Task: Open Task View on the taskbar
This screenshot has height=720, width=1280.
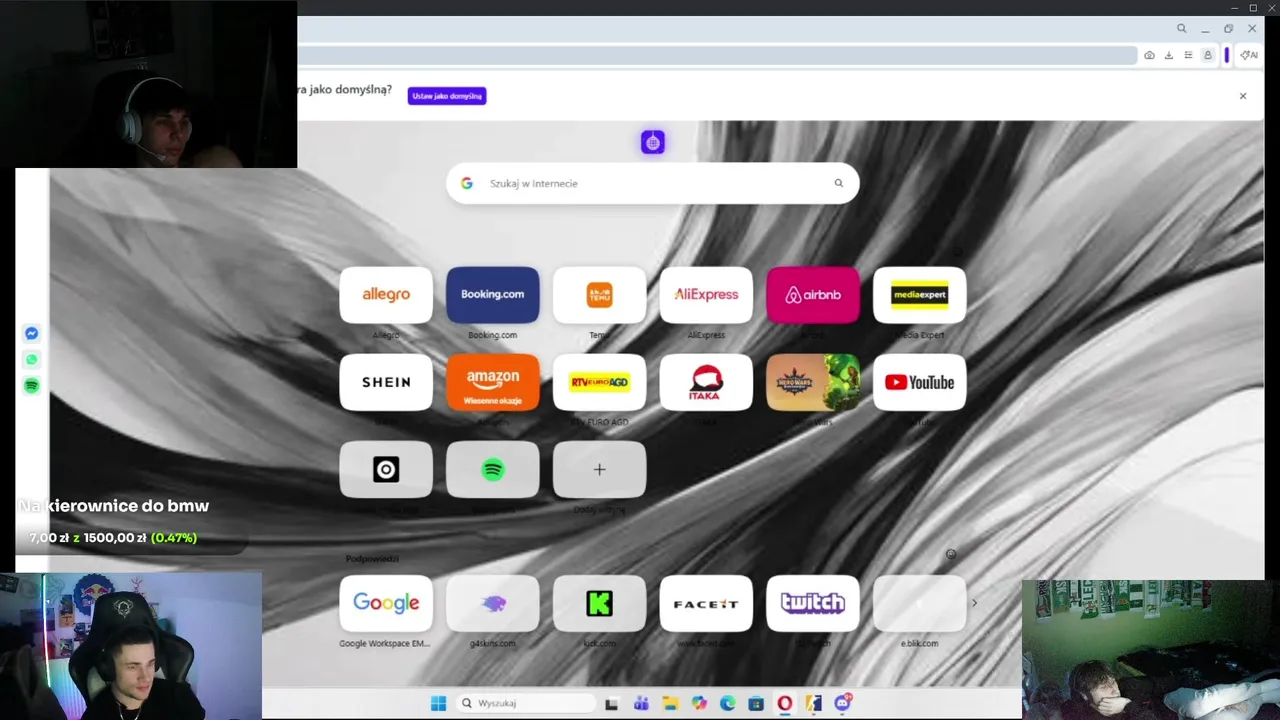Action: point(611,704)
